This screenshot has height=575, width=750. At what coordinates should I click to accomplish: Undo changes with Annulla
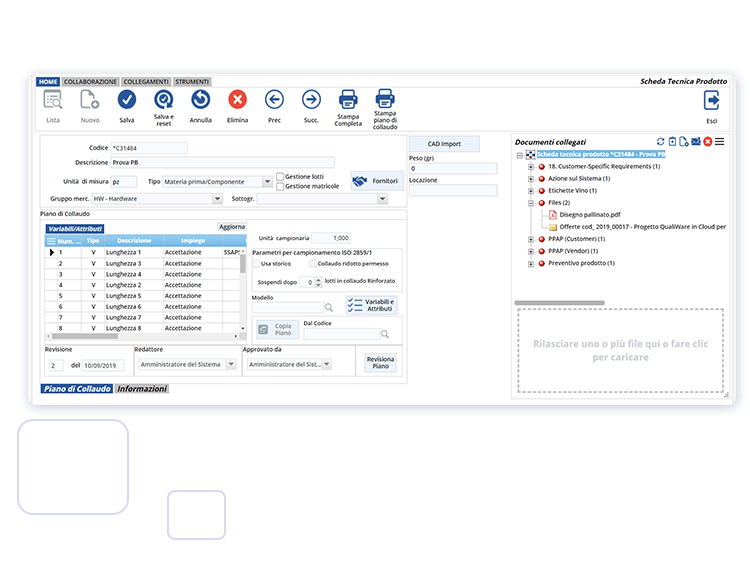pos(200,100)
